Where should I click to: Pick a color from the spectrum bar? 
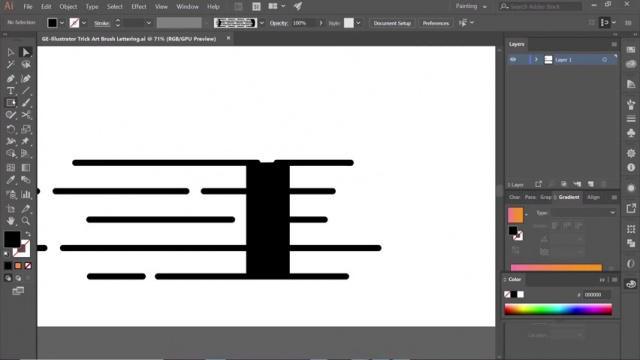pyautogui.click(x=558, y=309)
